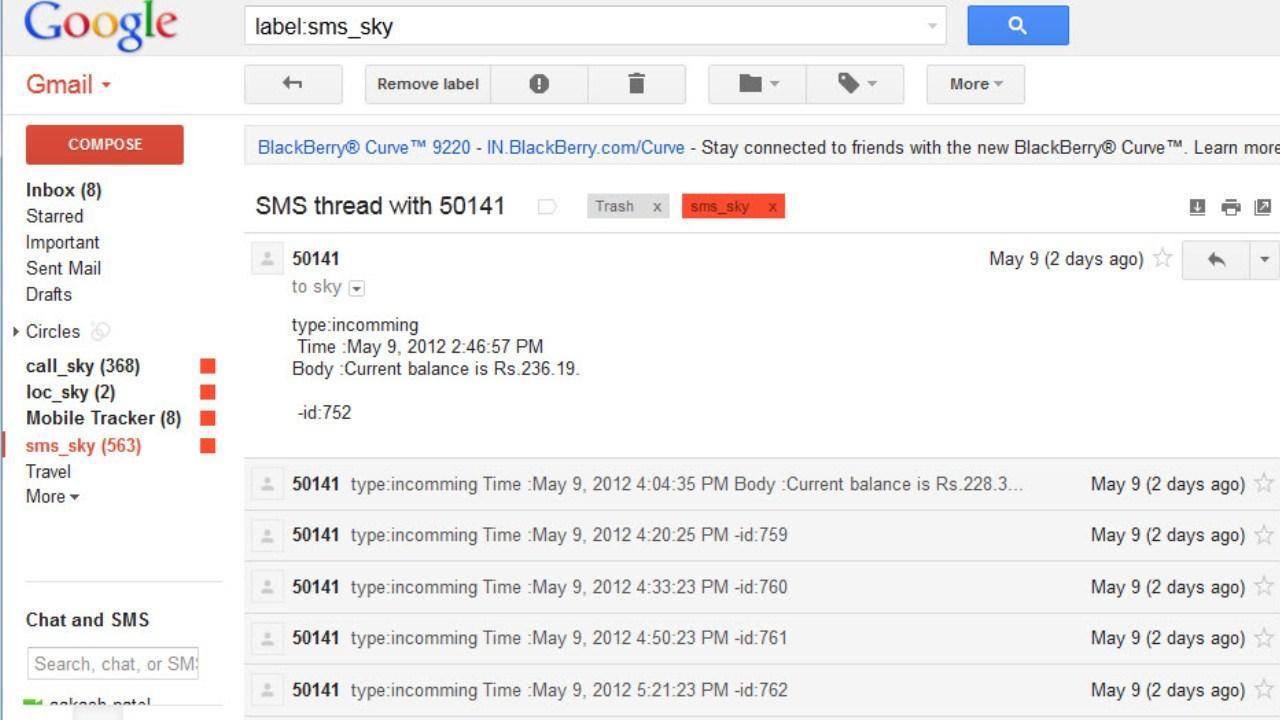Click the back to list arrow

(x=293, y=84)
